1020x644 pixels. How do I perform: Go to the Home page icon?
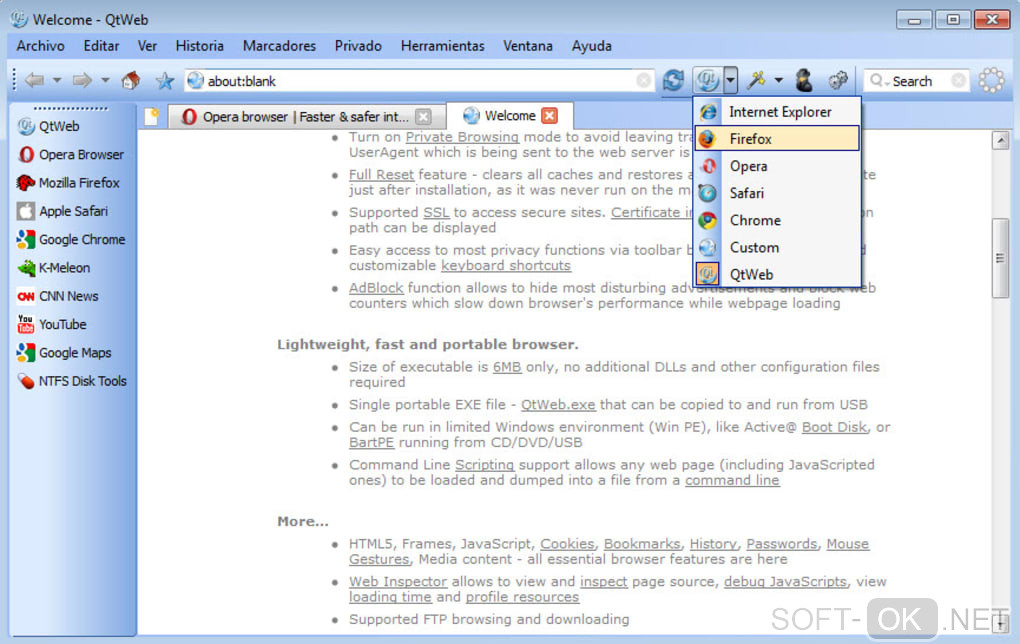(131, 81)
